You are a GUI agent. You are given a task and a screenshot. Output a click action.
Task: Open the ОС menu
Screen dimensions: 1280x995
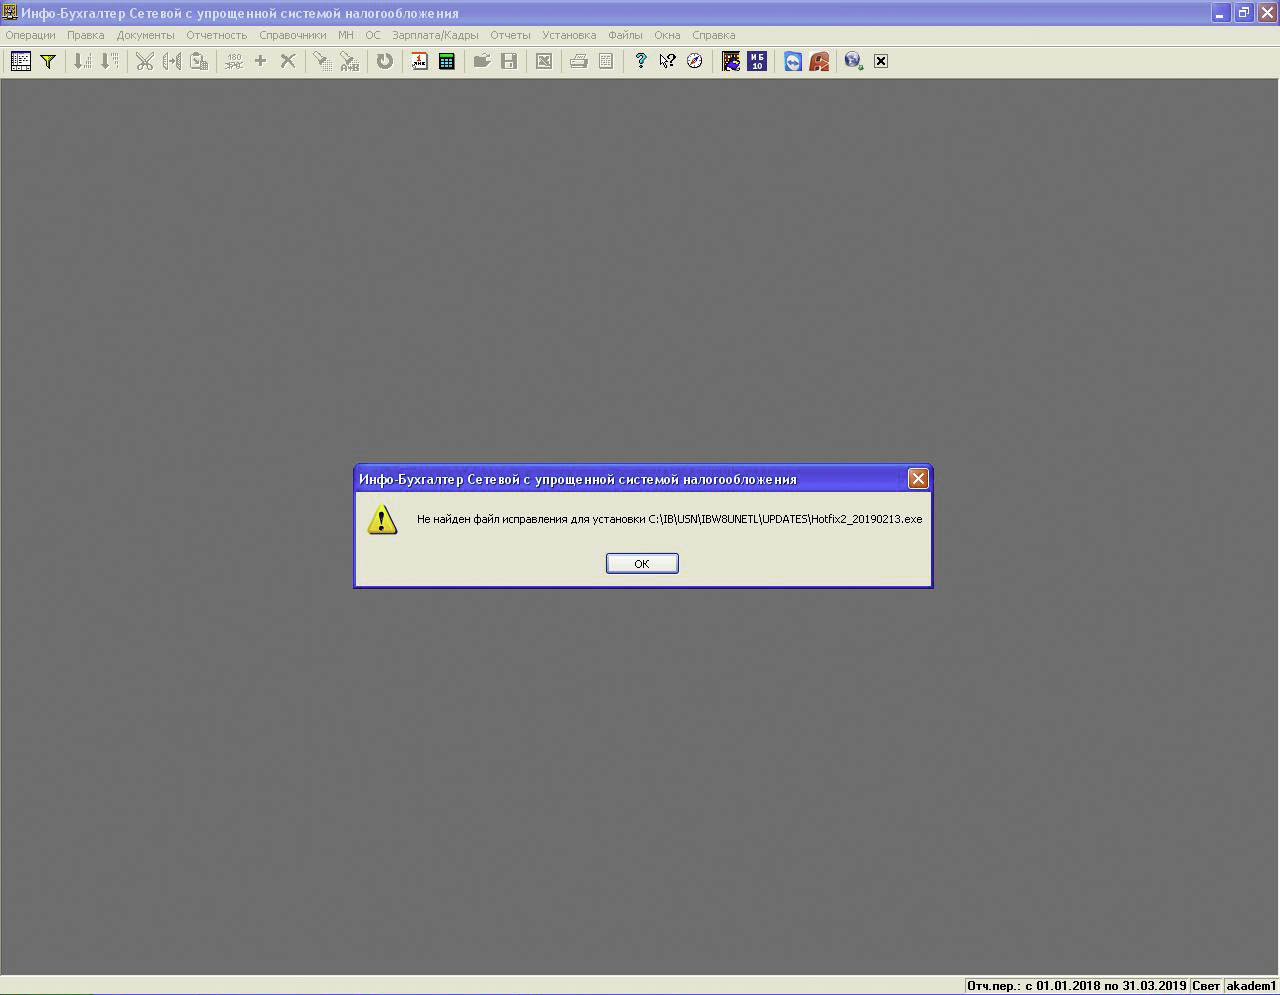tap(373, 35)
